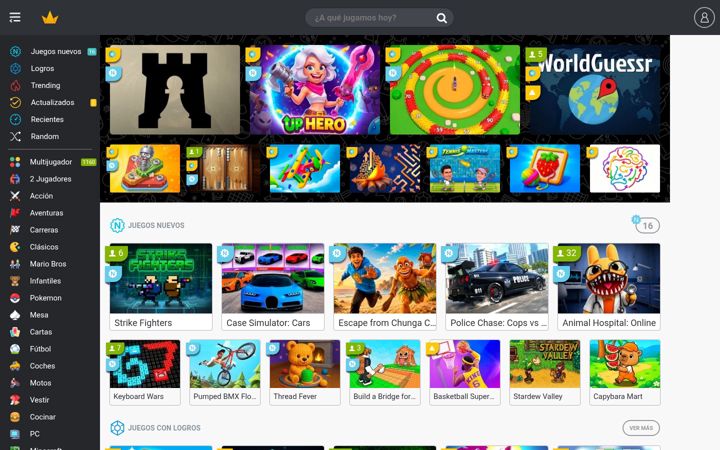Open the WorldGuessr featured game
720x450 pixels.
coord(595,90)
